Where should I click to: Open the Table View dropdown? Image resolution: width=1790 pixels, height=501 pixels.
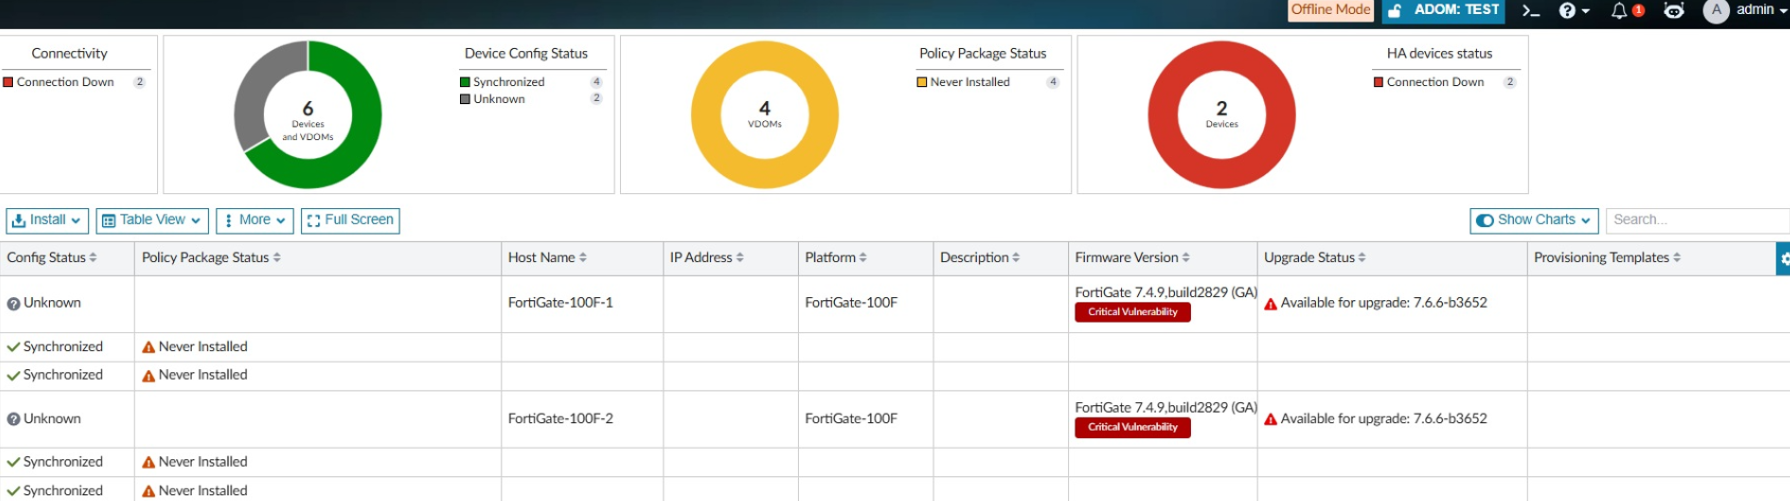tap(152, 220)
